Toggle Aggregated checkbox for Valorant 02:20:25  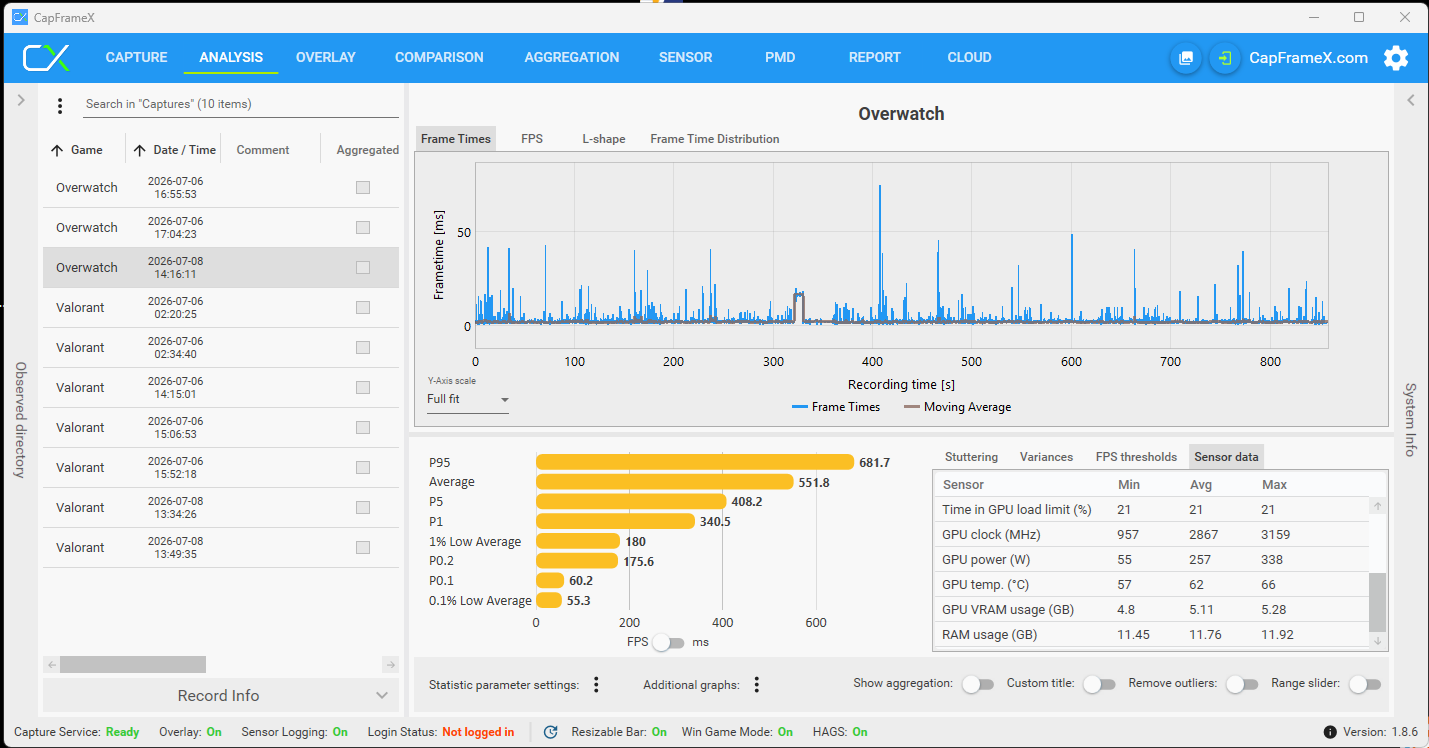pyautogui.click(x=363, y=307)
